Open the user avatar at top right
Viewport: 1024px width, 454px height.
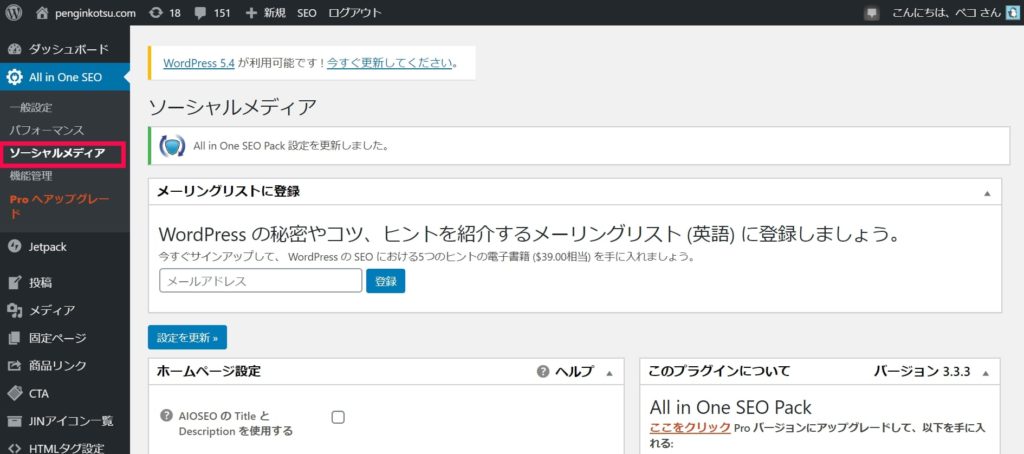[1012, 12]
